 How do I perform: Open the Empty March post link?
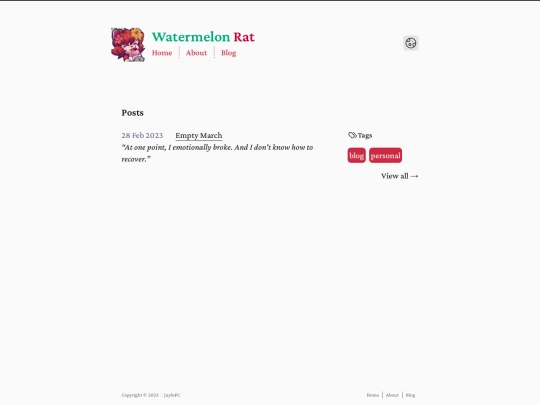coord(199,135)
